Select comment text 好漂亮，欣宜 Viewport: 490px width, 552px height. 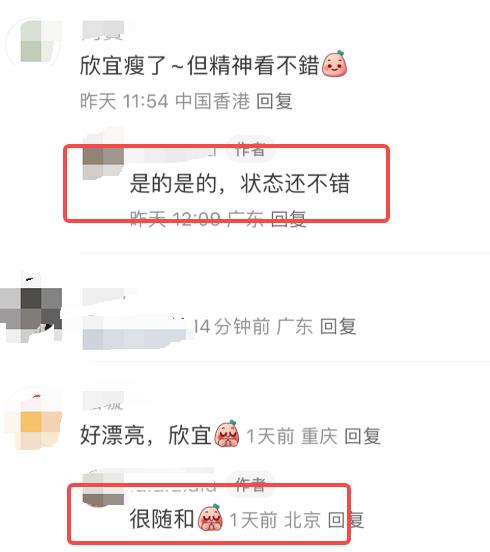[x=146, y=435]
